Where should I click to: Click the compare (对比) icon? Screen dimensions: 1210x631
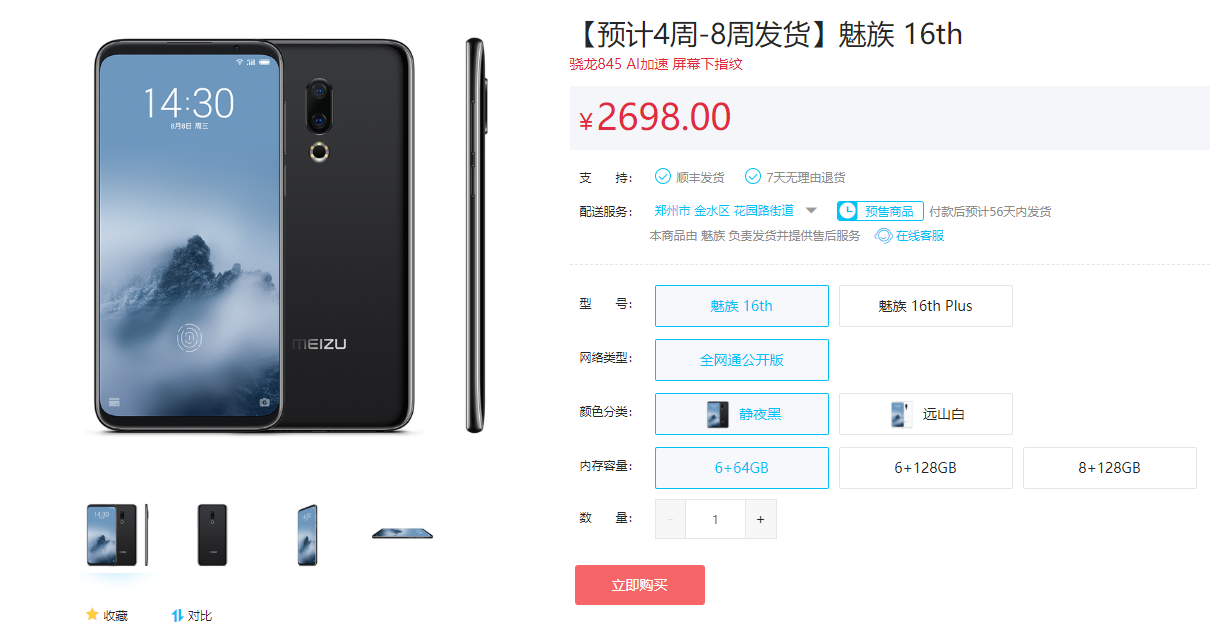tap(177, 615)
